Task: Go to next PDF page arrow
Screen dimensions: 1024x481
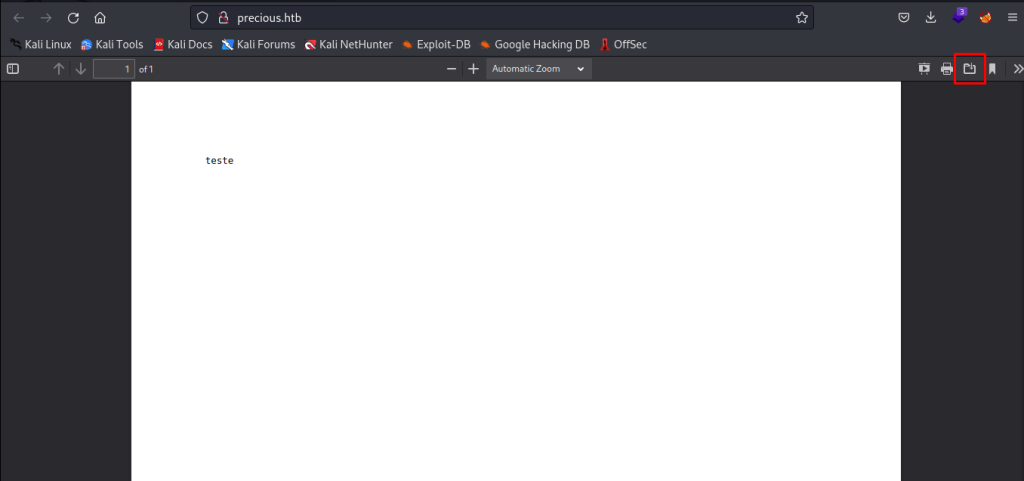Action: click(81, 69)
